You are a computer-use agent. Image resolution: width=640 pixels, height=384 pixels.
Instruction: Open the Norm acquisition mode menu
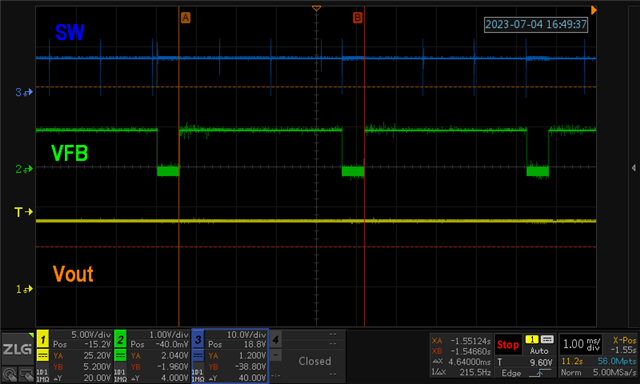point(570,373)
